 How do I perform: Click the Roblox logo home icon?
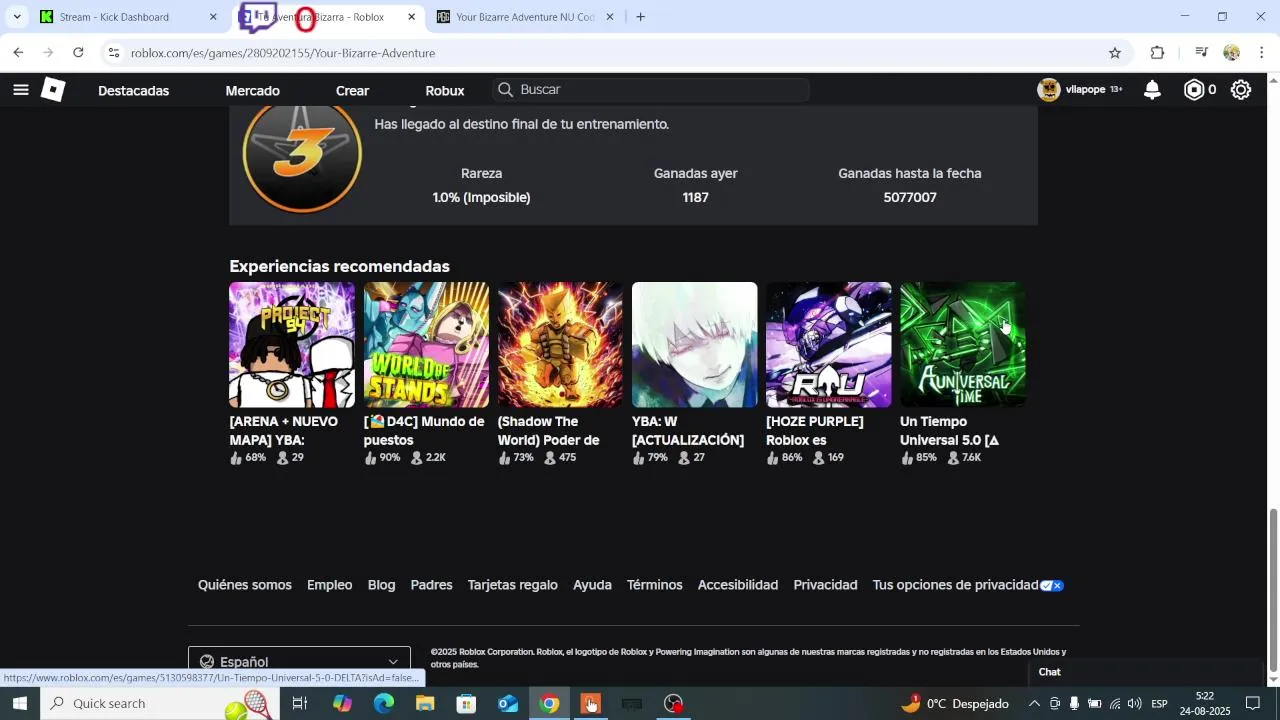[x=53, y=90]
